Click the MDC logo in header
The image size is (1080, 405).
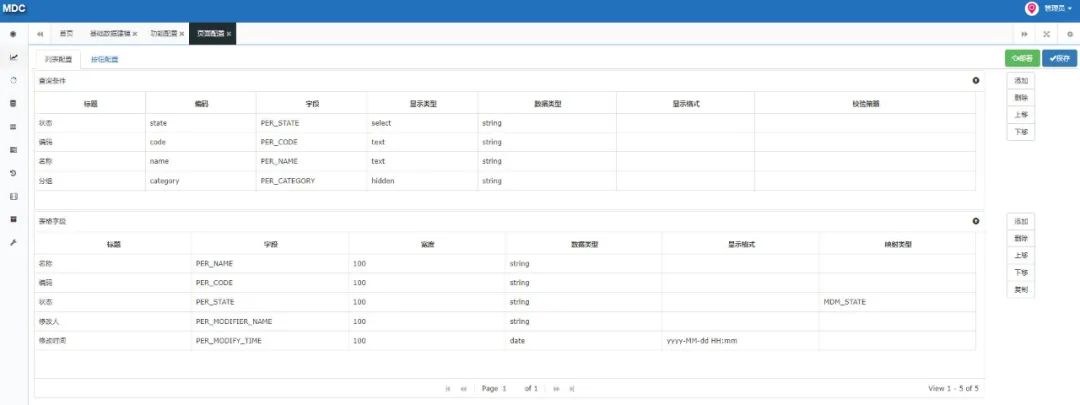[x=14, y=8]
